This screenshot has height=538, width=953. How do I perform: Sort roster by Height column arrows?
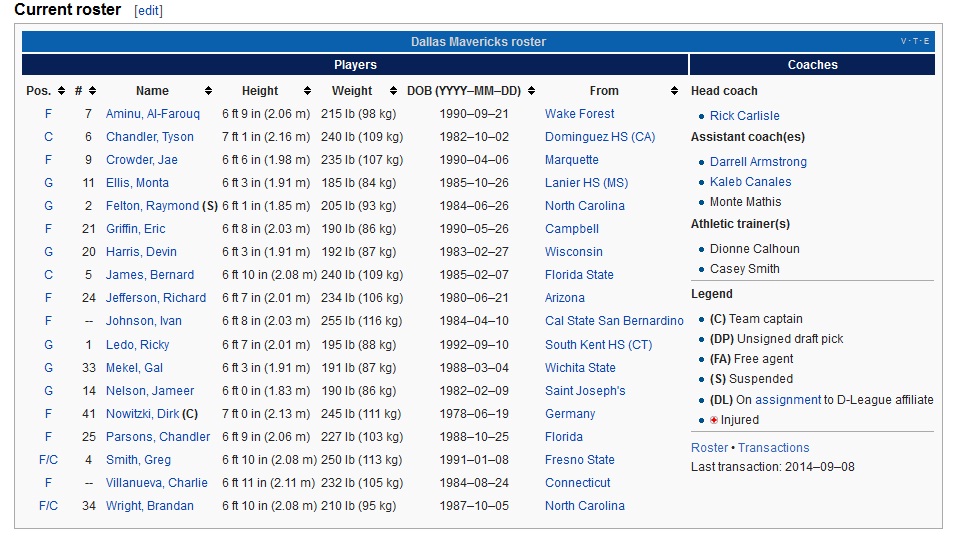308,91
